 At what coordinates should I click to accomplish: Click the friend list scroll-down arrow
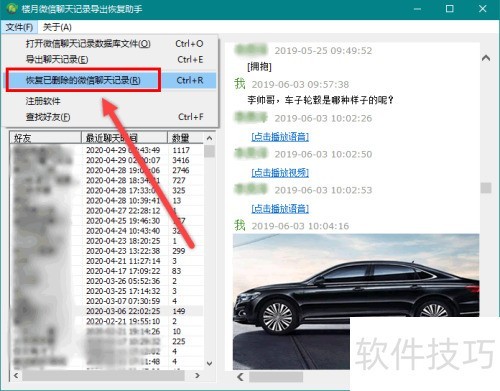[209, 363]
